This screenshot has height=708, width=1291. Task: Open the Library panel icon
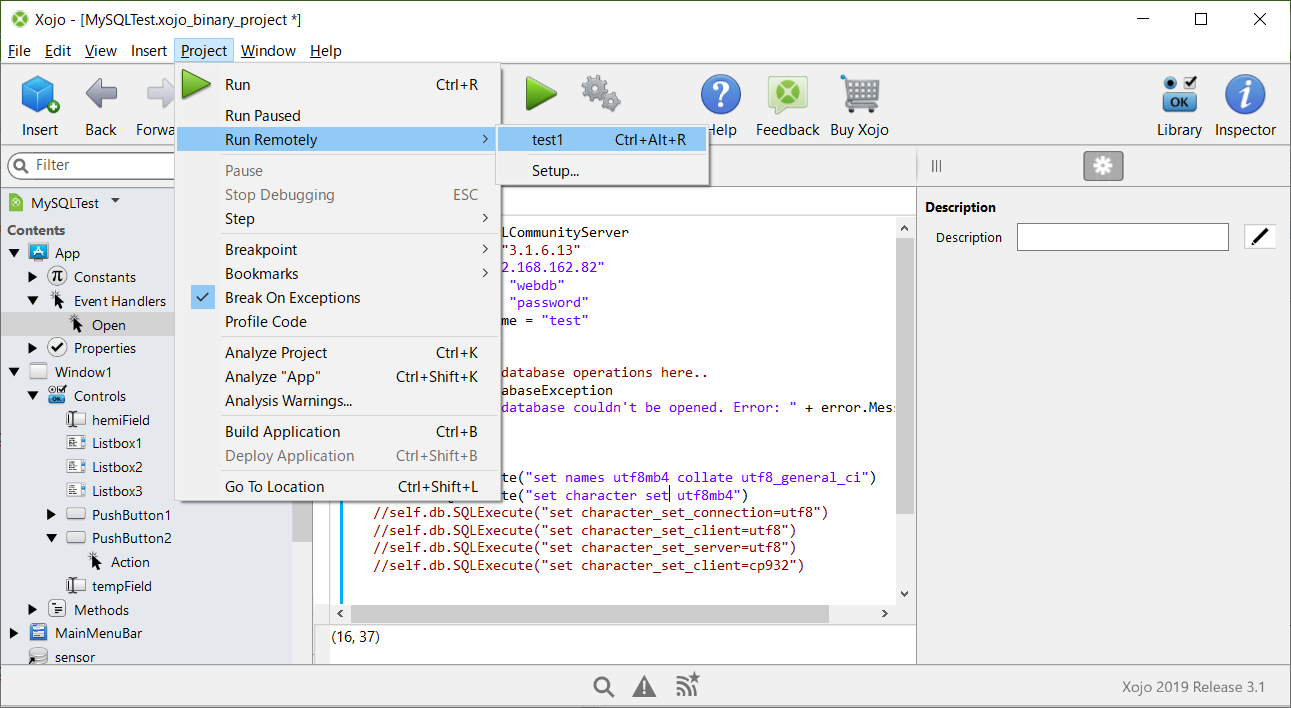(x=1180, y=94)
